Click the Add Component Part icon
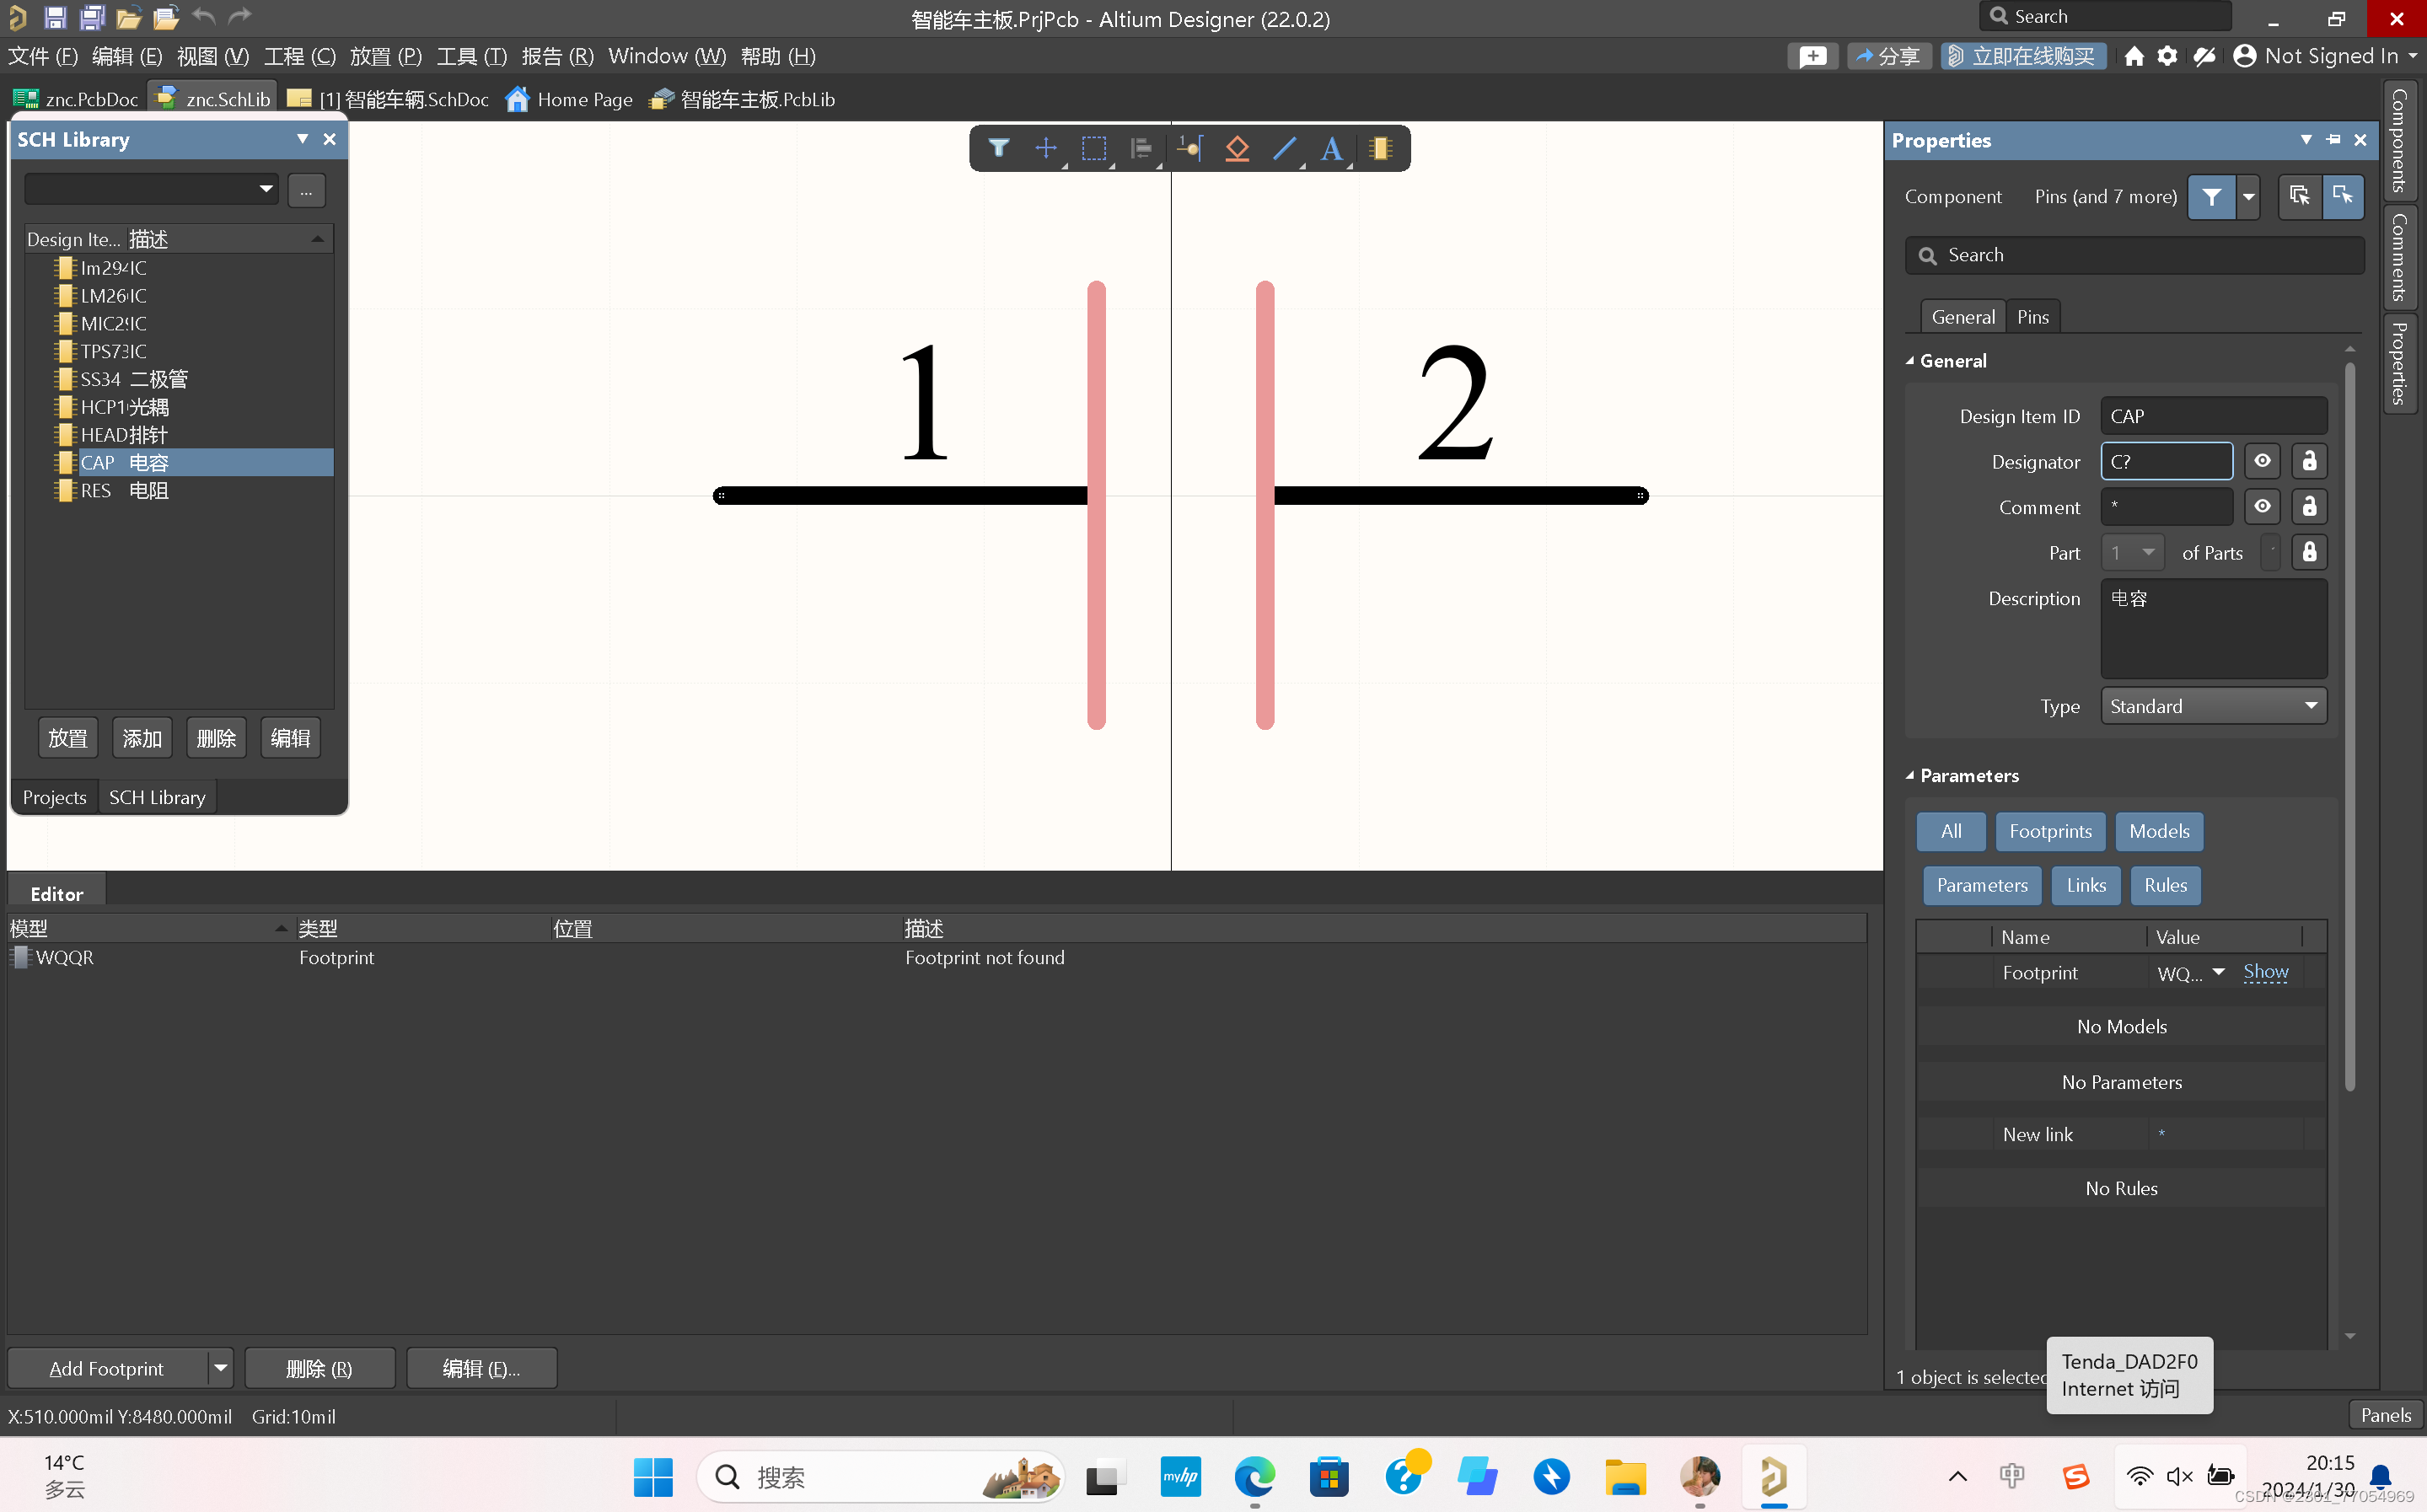Image resolution: width=2427 pixels, height=1512 pixels. point(1380,149)
